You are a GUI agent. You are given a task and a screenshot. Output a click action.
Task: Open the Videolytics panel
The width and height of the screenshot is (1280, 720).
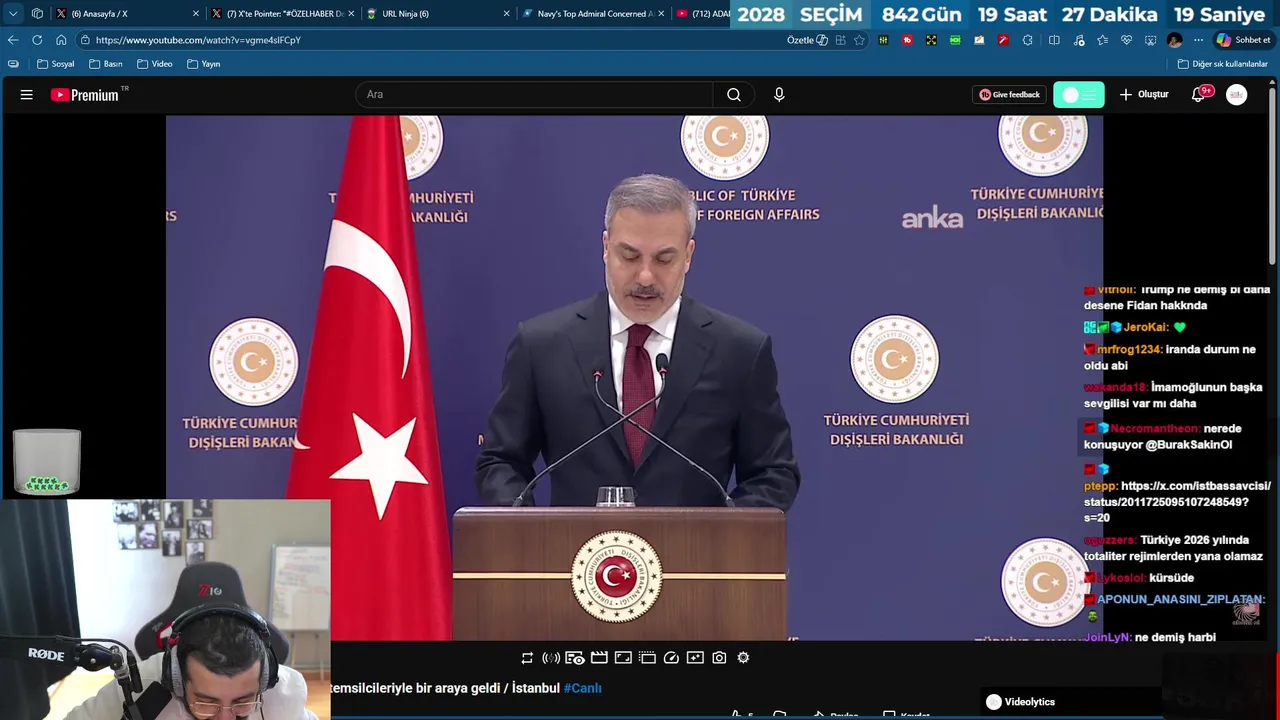(1020, 702)
